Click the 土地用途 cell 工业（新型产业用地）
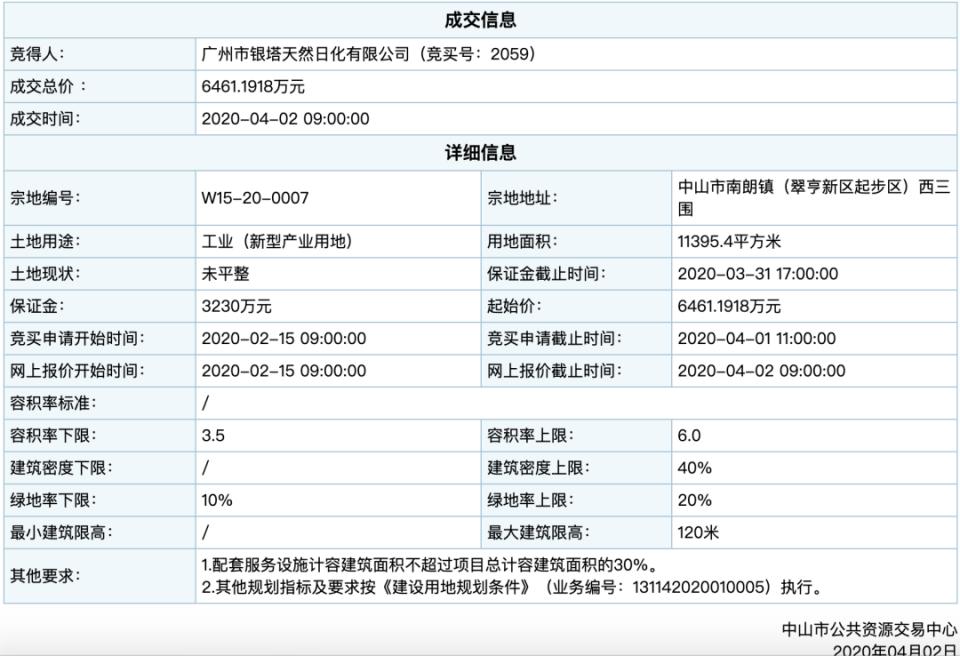The width and height of the screenshot is (960, 656). [x=280, y=240]
